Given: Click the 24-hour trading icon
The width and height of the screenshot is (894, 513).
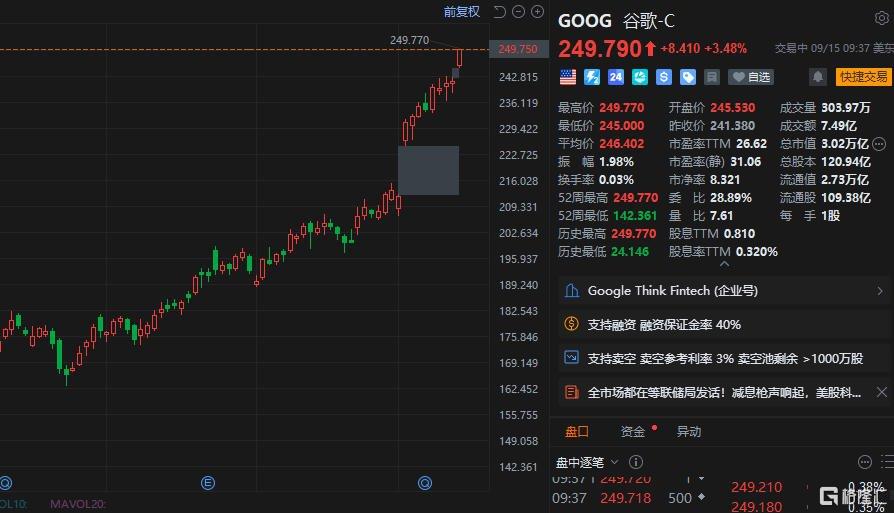Looking at the screenshot, I should pyautogui.click(x=616, y=77).
